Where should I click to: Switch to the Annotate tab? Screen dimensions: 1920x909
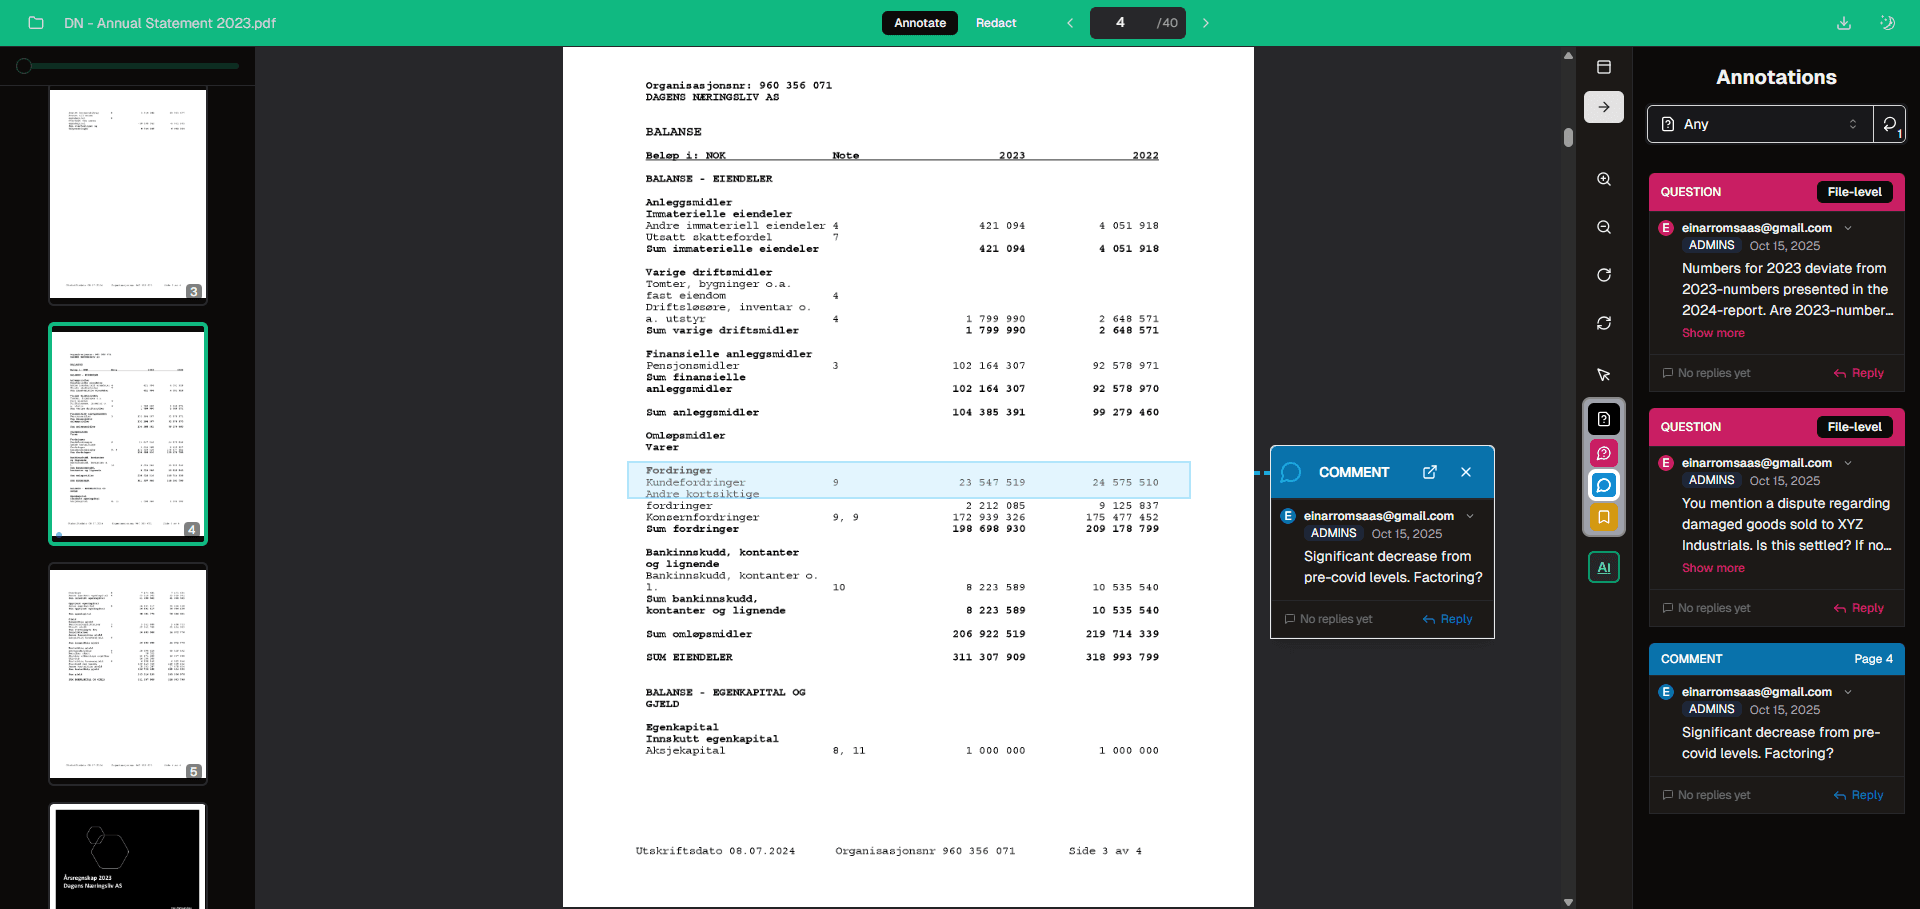click(919, 23)
